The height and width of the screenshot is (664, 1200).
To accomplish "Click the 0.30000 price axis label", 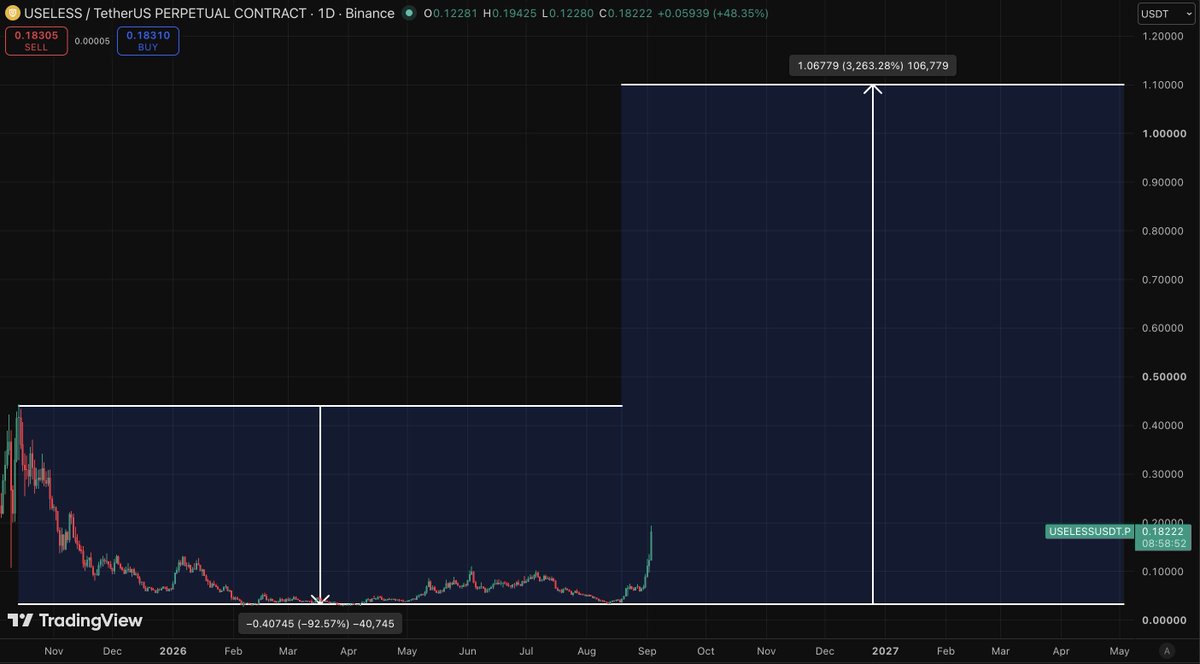I will 1162,474.
